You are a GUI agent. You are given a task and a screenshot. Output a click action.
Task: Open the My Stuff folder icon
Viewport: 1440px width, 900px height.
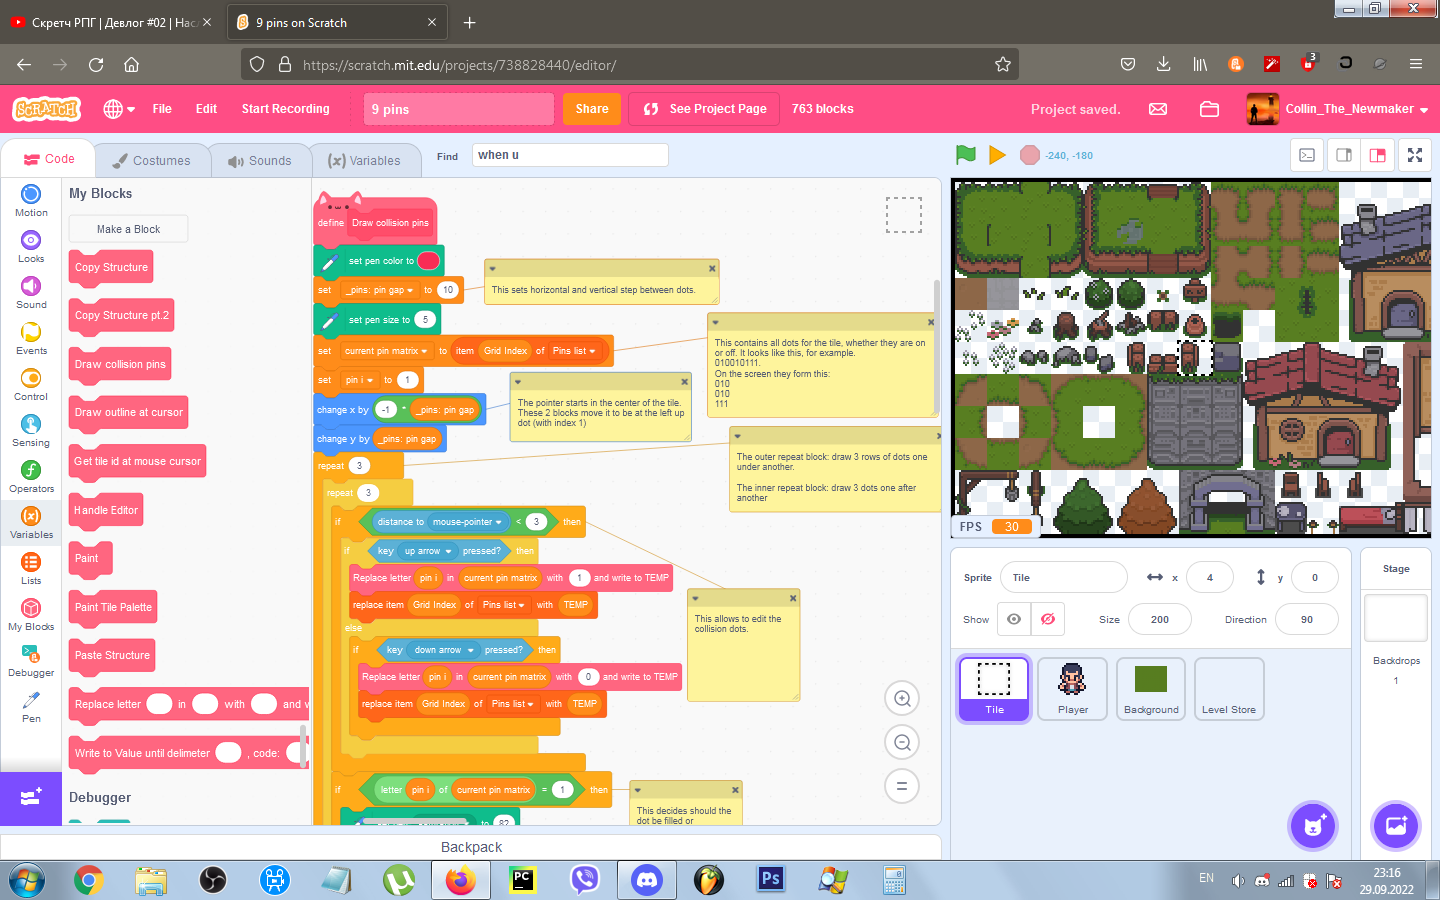pyautogui.click(x=1209, y=109)
